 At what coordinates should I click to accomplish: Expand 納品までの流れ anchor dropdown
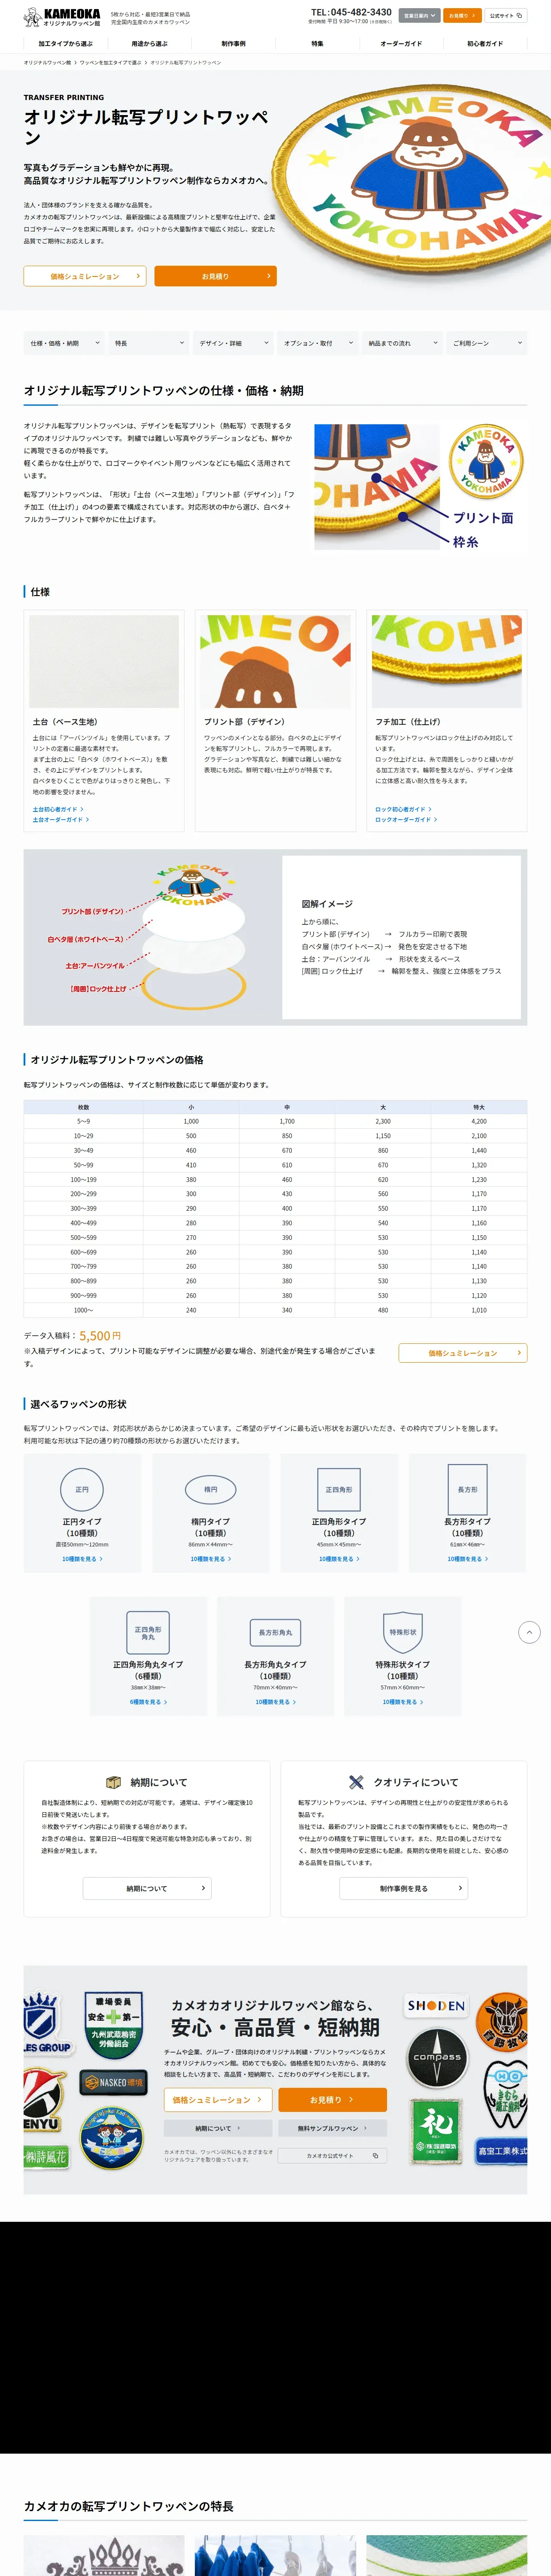coord(402,343)
